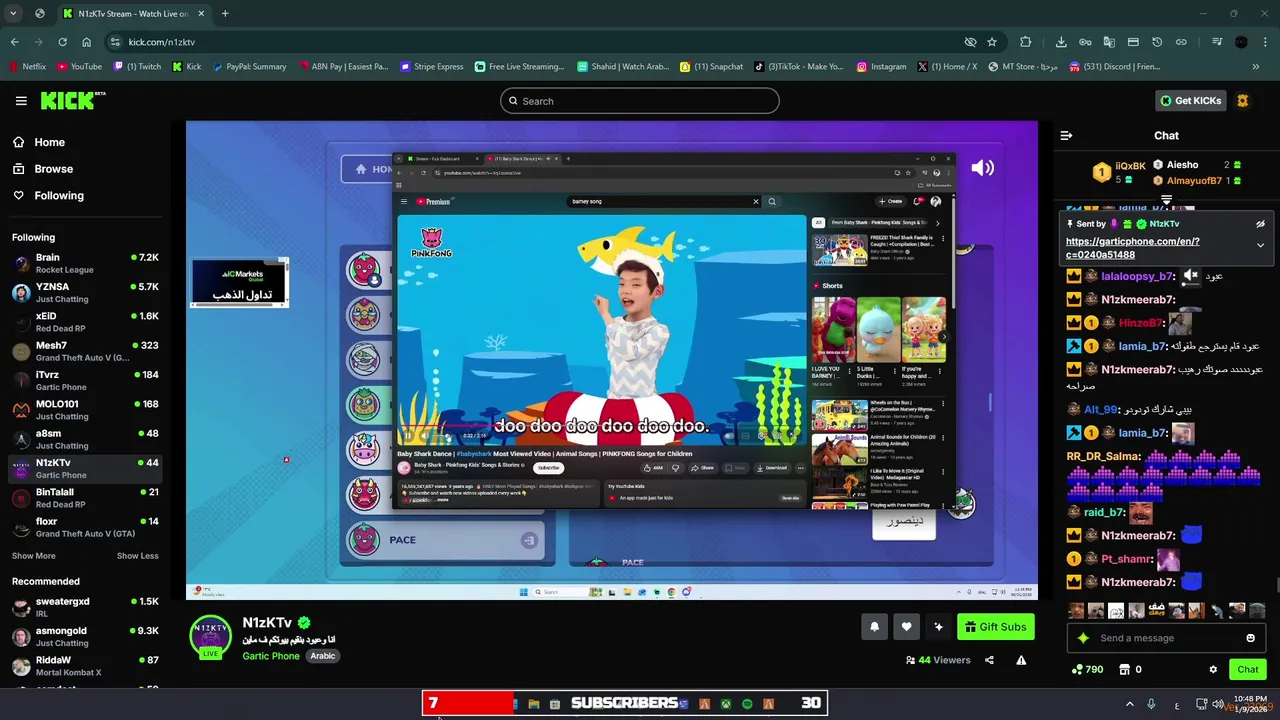Open media controls music note icon

click(x=1217, y=42)
